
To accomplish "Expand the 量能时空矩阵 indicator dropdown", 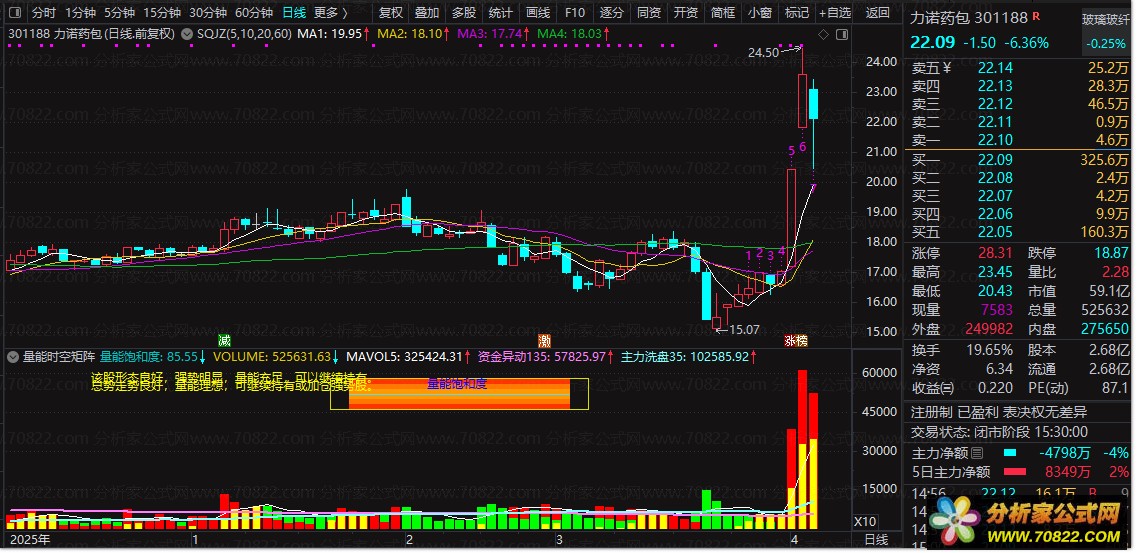I will (12, 357).
